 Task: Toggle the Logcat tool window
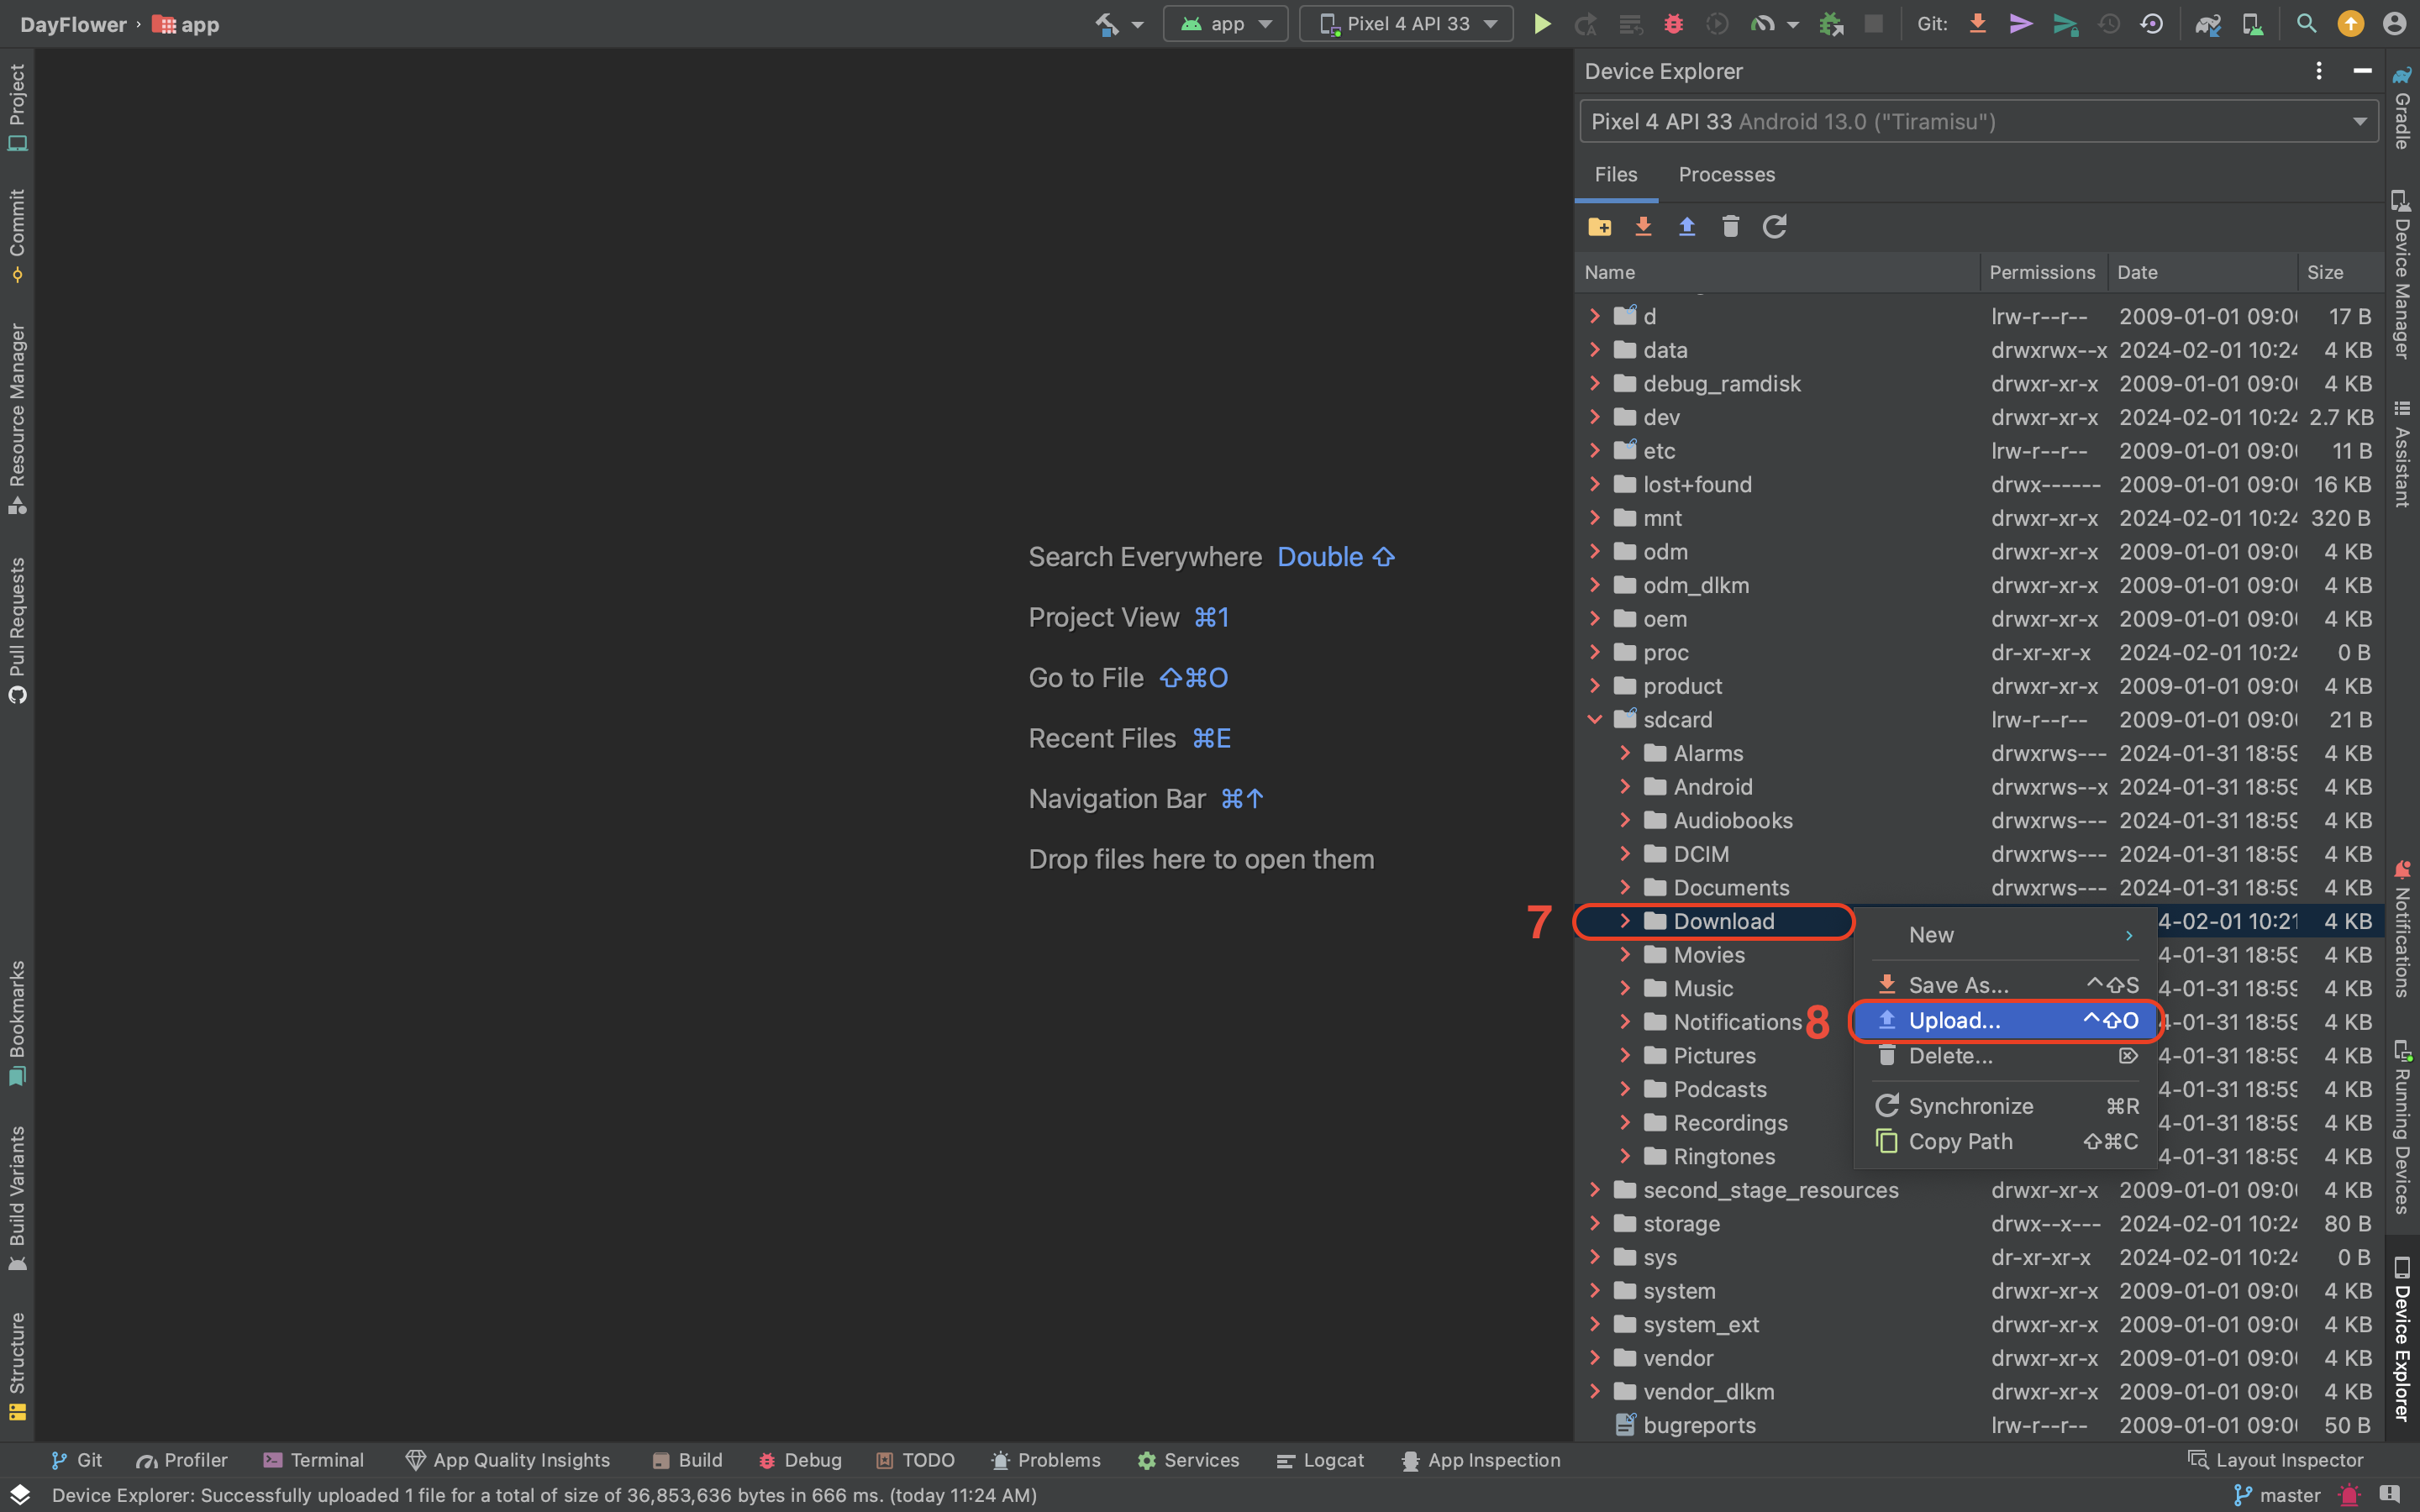pos(1320,1460)
